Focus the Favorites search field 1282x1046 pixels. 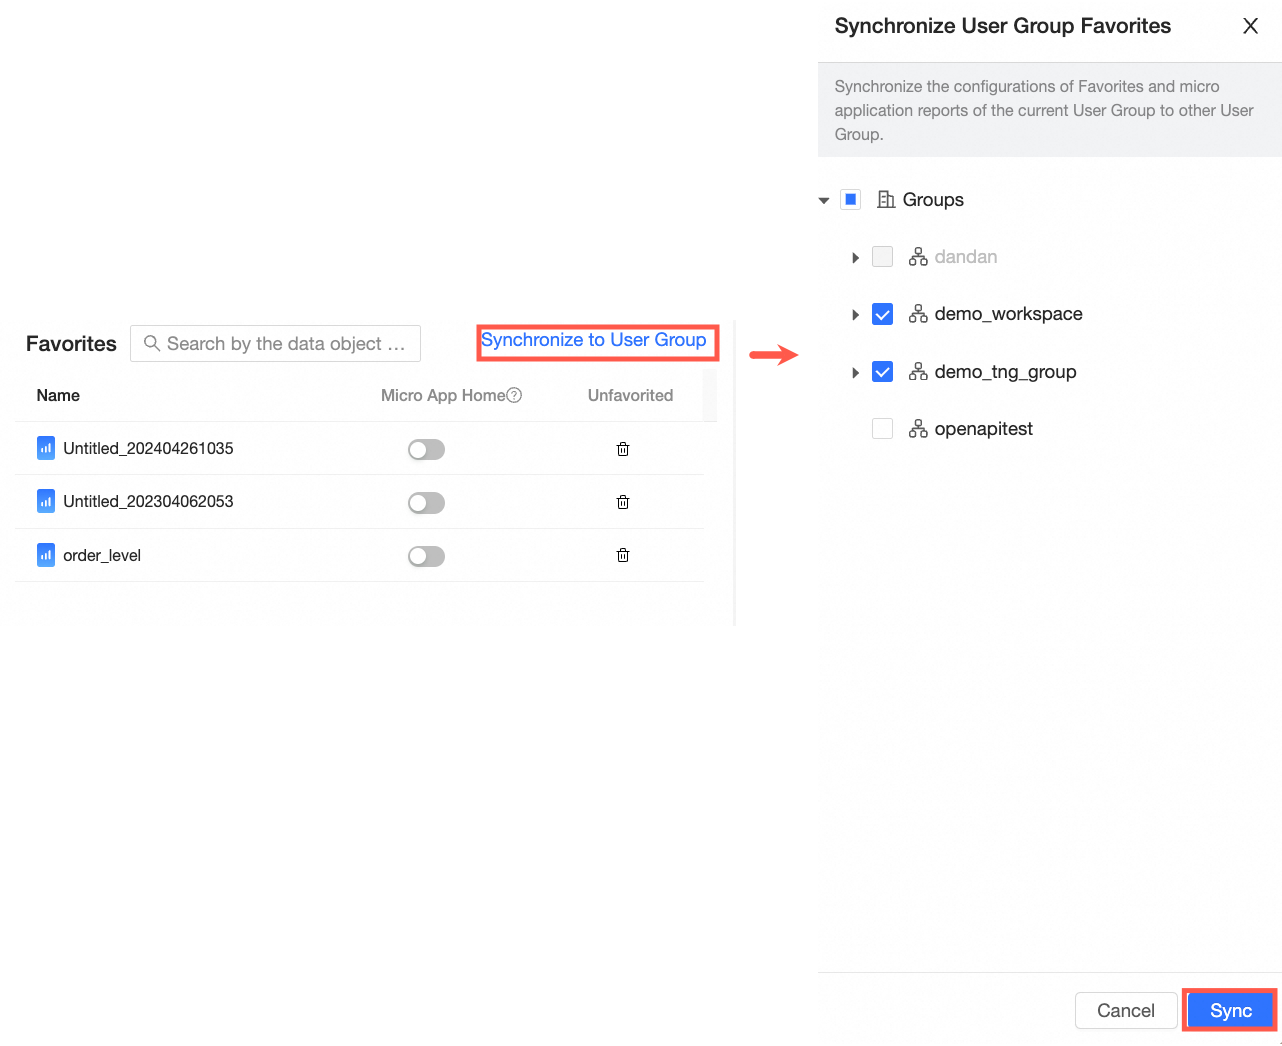[285, 343]
